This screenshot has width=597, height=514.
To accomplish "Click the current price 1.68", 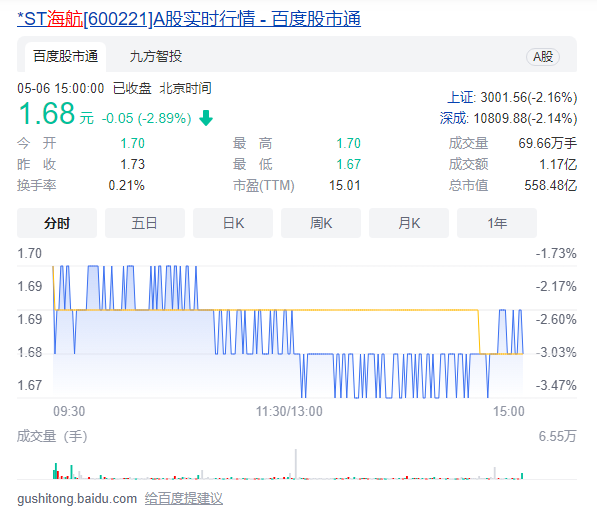I will pyautogui.click(x=47, y=114).
